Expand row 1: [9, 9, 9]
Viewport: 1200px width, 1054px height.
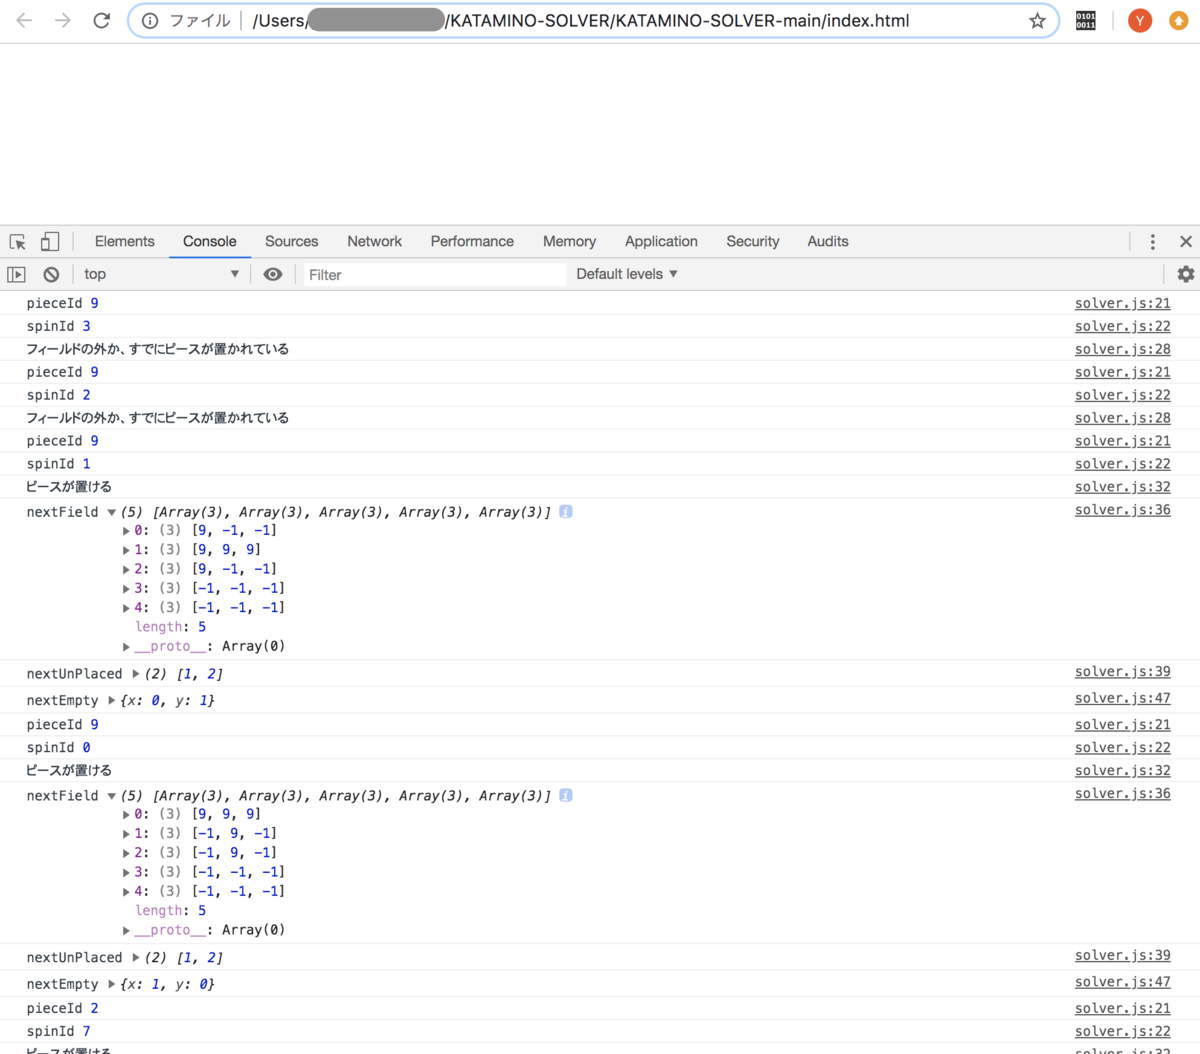coord(126,550)
